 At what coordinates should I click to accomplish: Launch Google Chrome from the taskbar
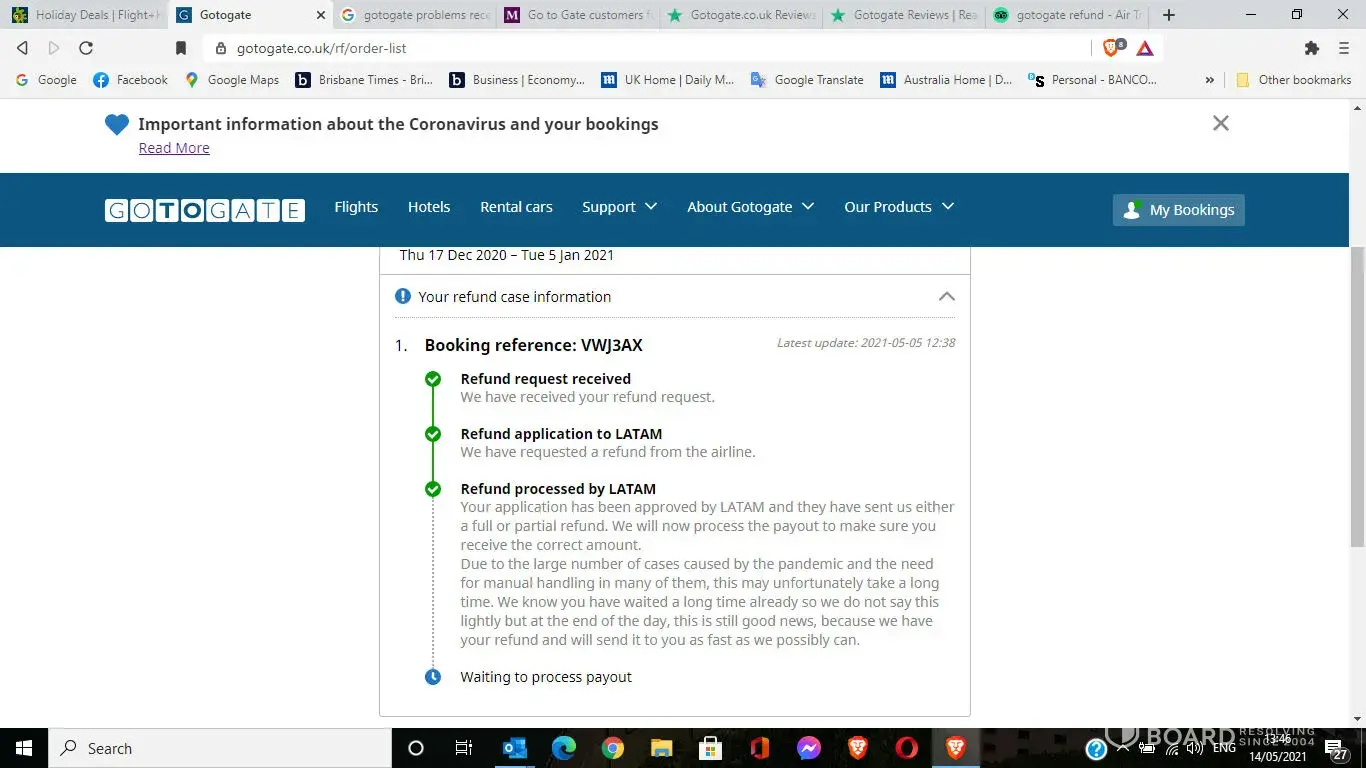click(613, 748)
